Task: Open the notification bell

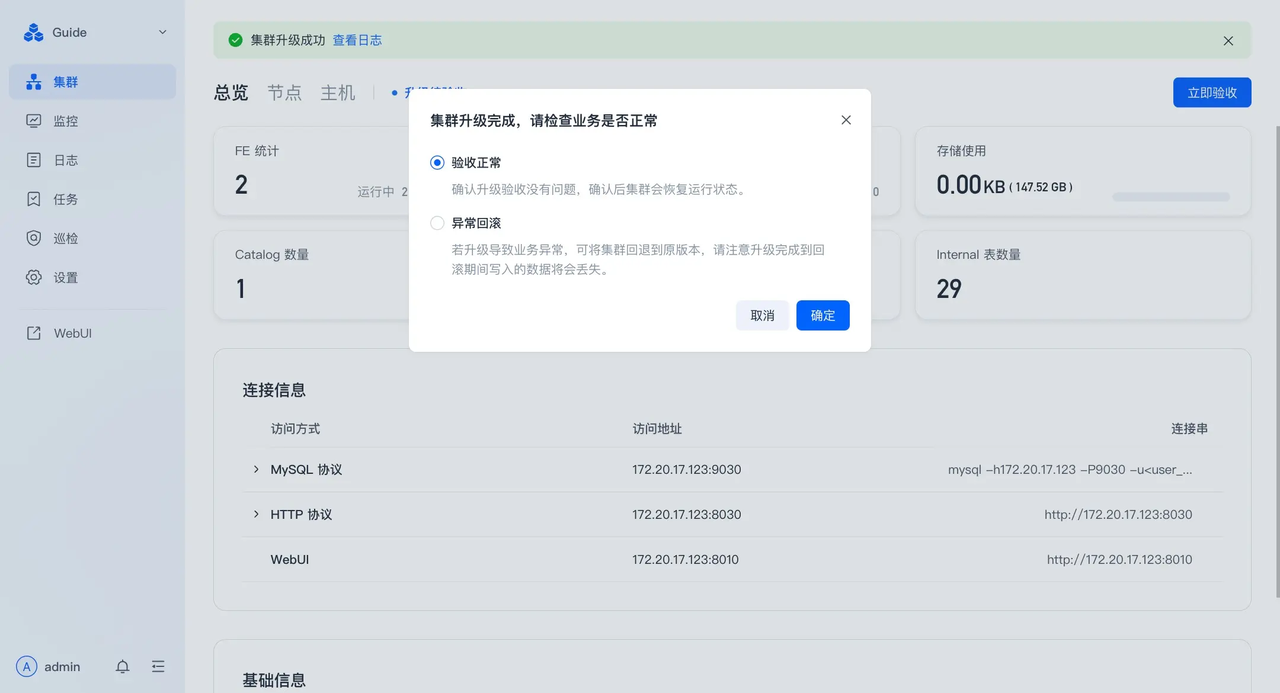Action: [122, 667]
